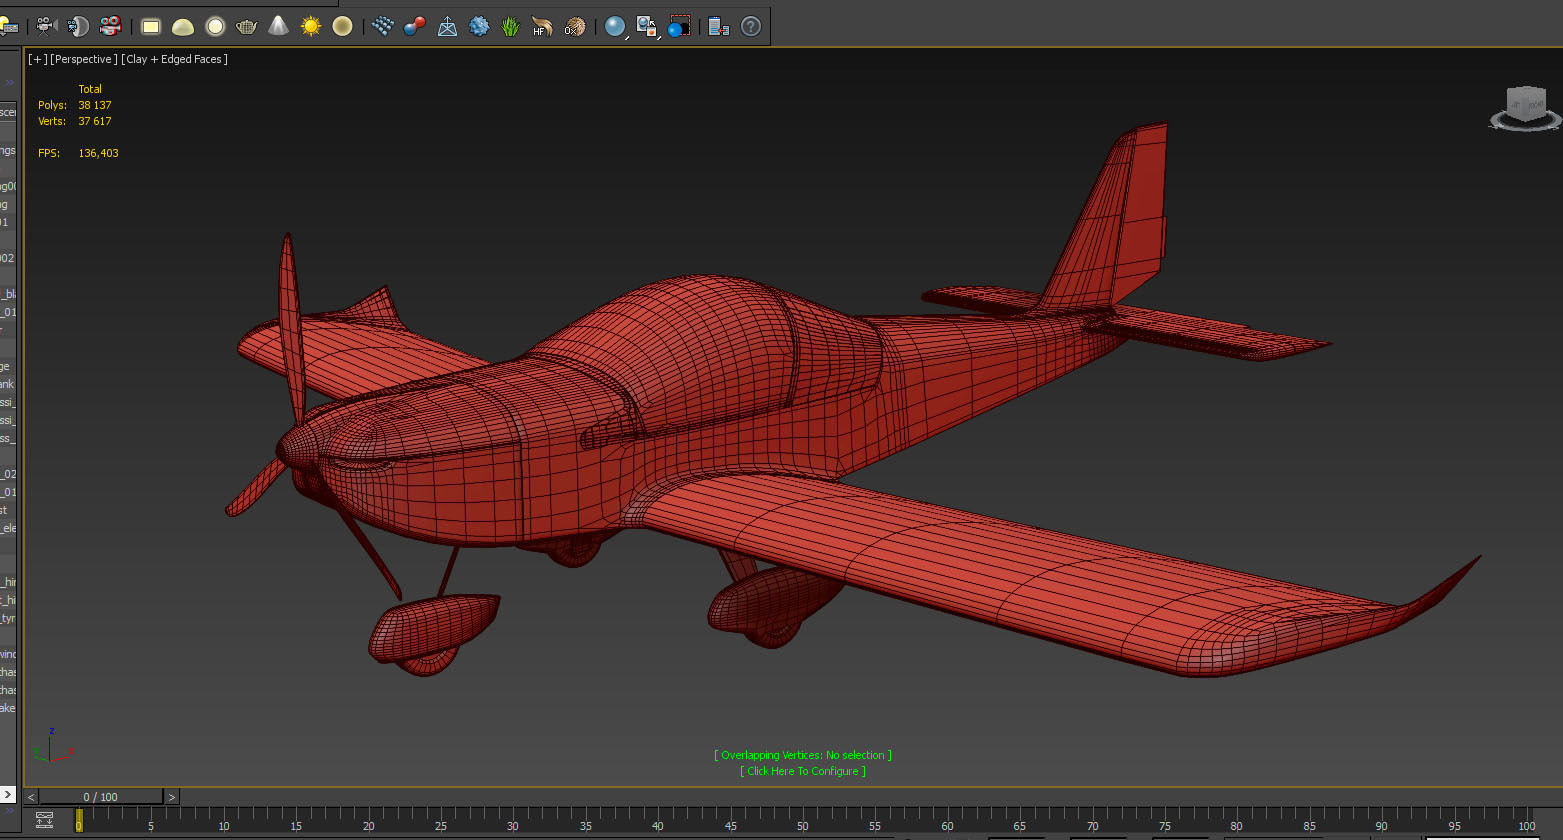
Task: Click frame 50 on the timeline ruler
Action: (x=802, y=826)
